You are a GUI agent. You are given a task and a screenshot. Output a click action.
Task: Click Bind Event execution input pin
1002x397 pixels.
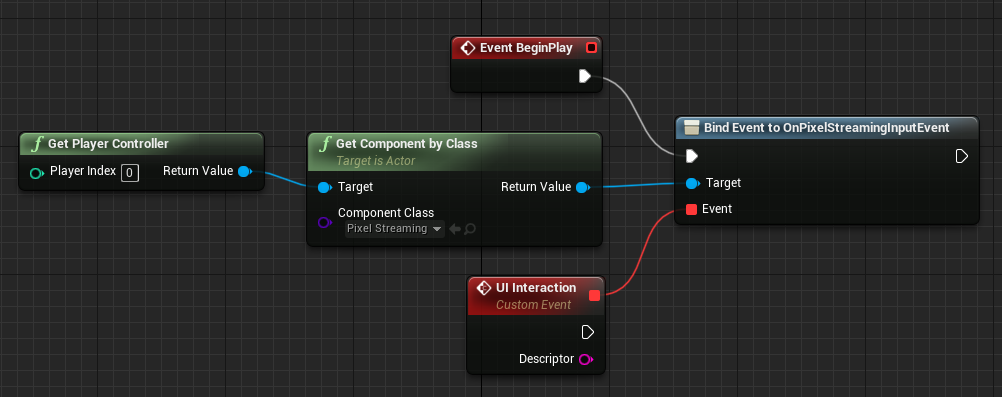(x=691, y=156)
